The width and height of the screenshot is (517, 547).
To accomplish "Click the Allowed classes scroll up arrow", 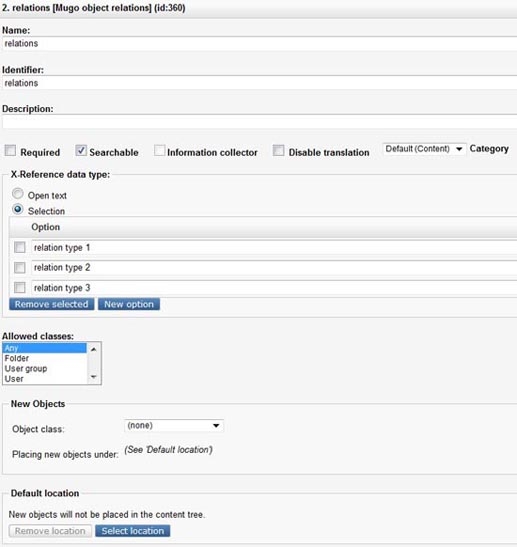I will coord(93,349).
